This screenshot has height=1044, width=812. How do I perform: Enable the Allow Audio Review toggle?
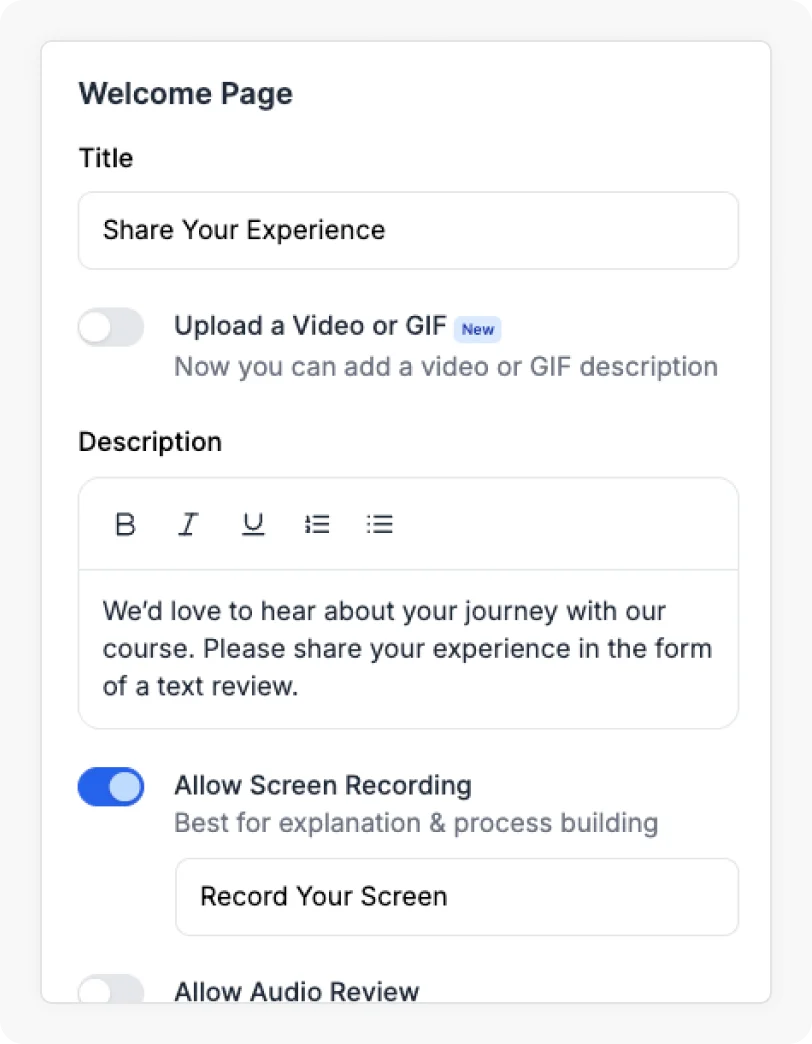point(110,993)
